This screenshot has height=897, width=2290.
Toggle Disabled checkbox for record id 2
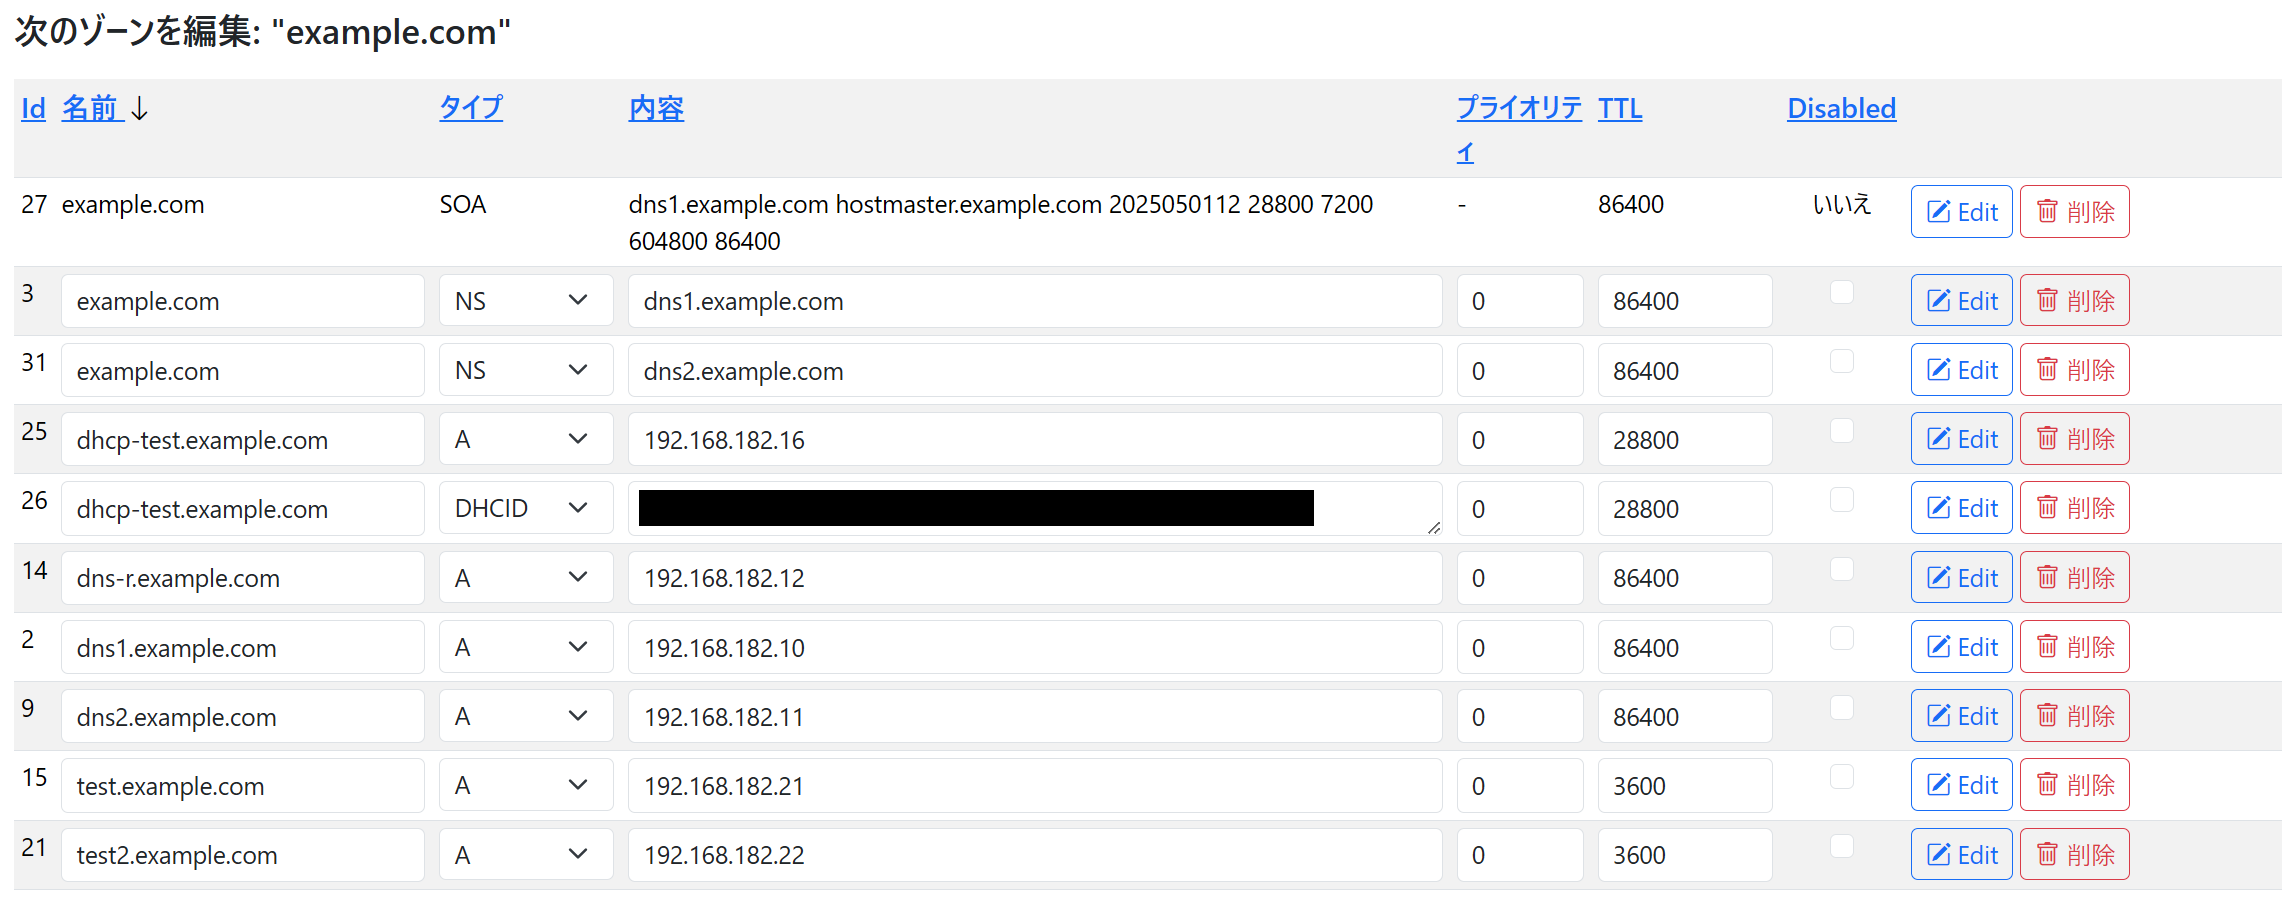coord(1841,638)
